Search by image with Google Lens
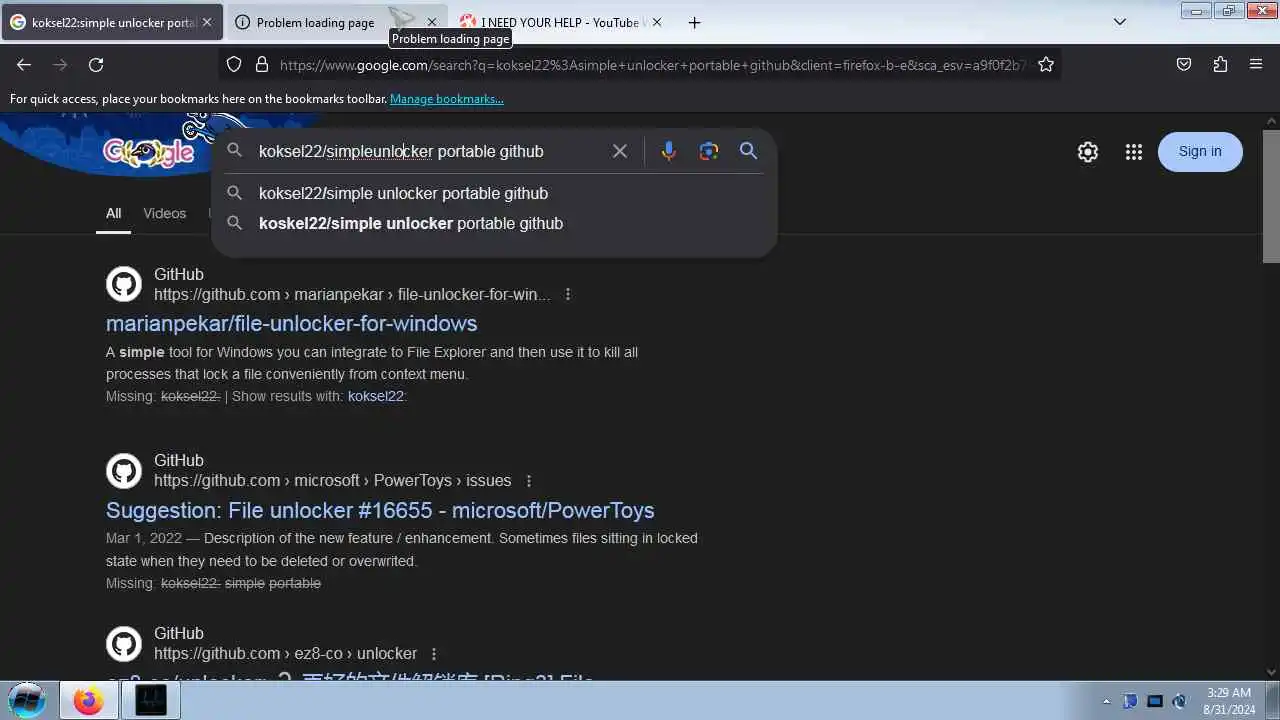This screenshot has height=720, width=1280. click(709, 151)
